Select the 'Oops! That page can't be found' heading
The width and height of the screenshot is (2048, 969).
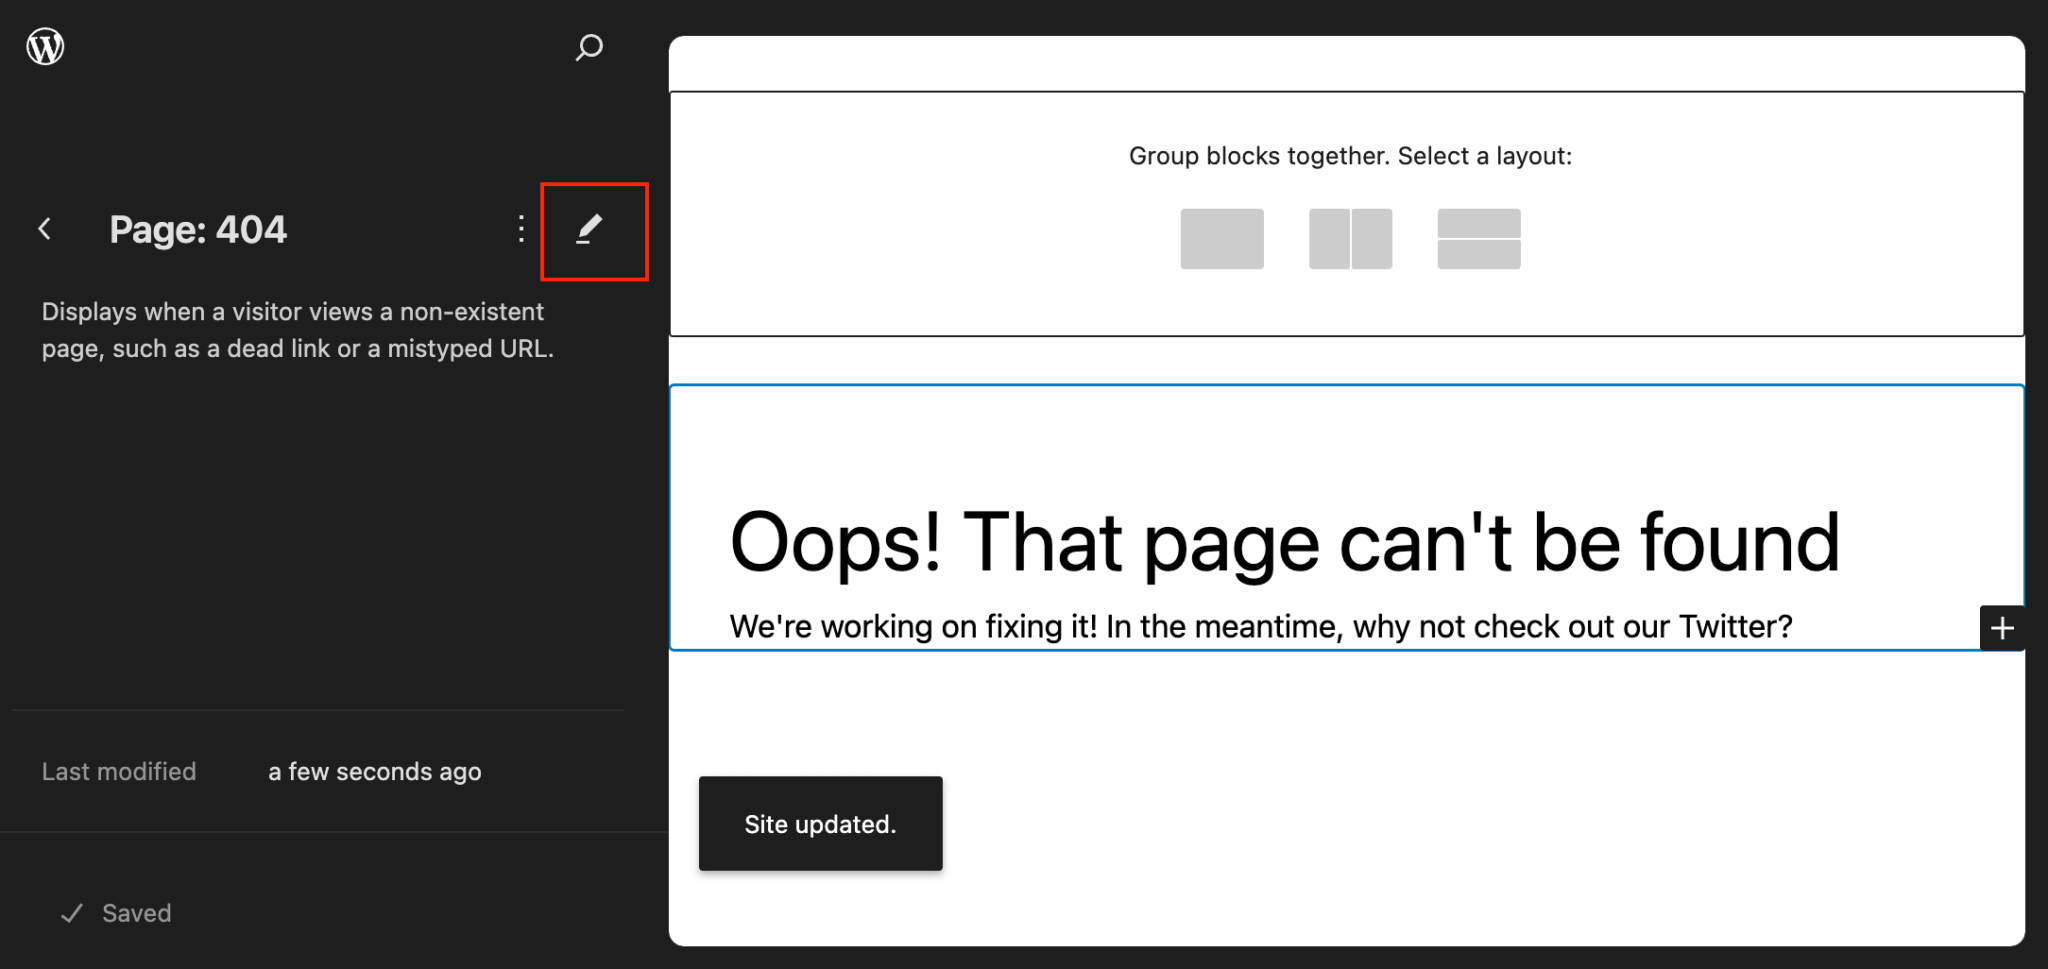tap(1284, 542)
